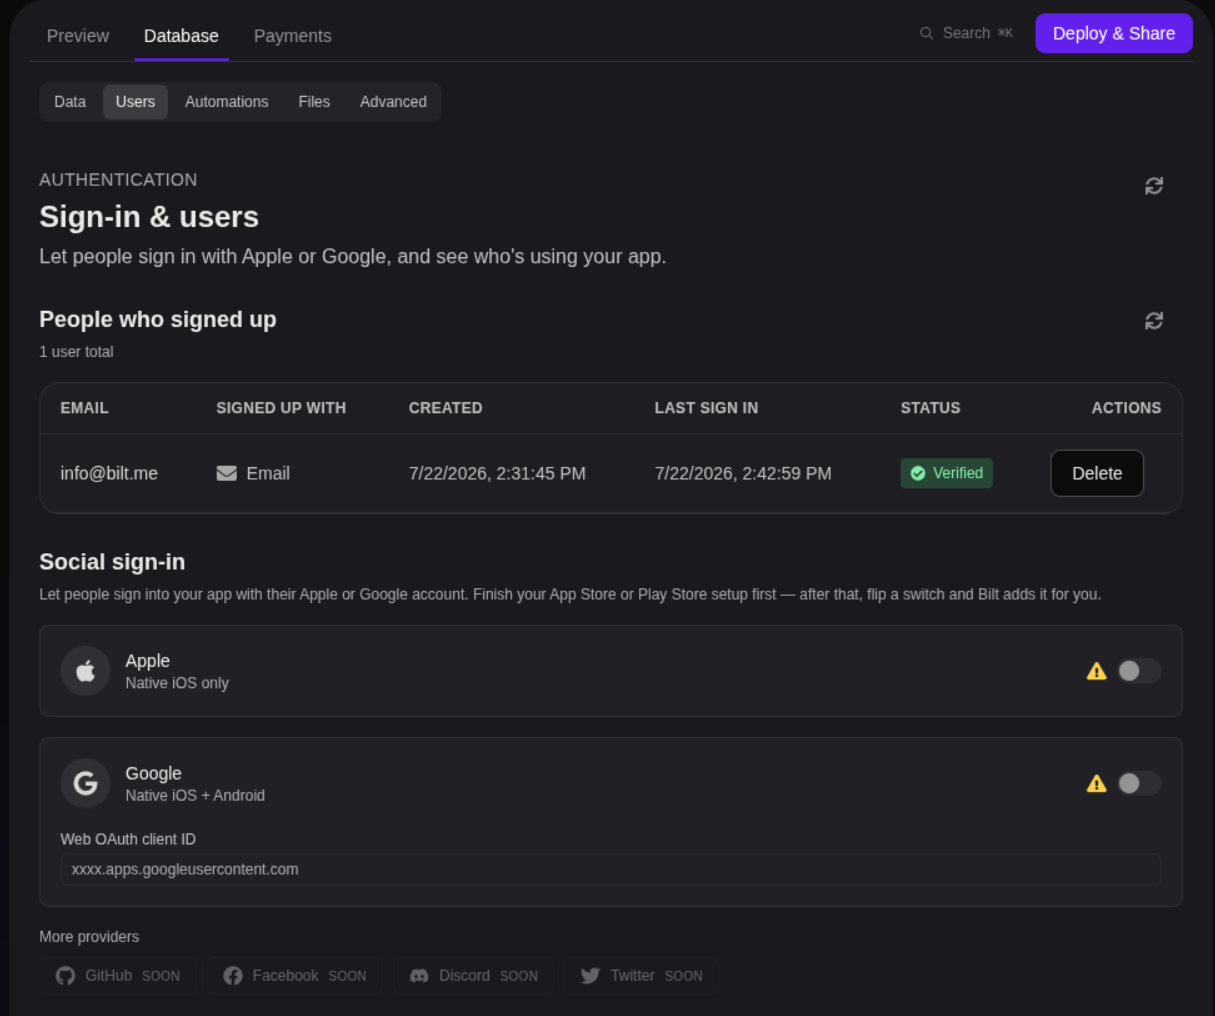1215x1016 pixels.
Task: Click the Twitter bird icon
Action: 590,976
